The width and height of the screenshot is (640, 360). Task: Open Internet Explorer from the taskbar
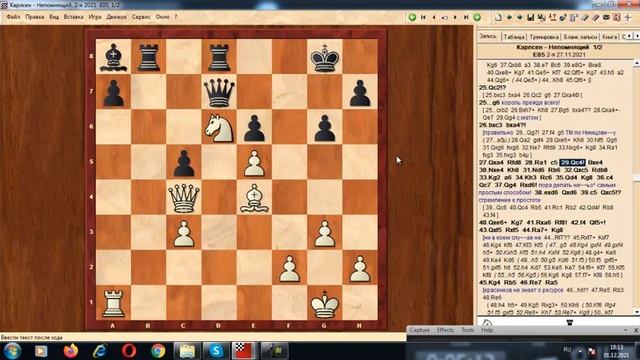pos(100,351)
